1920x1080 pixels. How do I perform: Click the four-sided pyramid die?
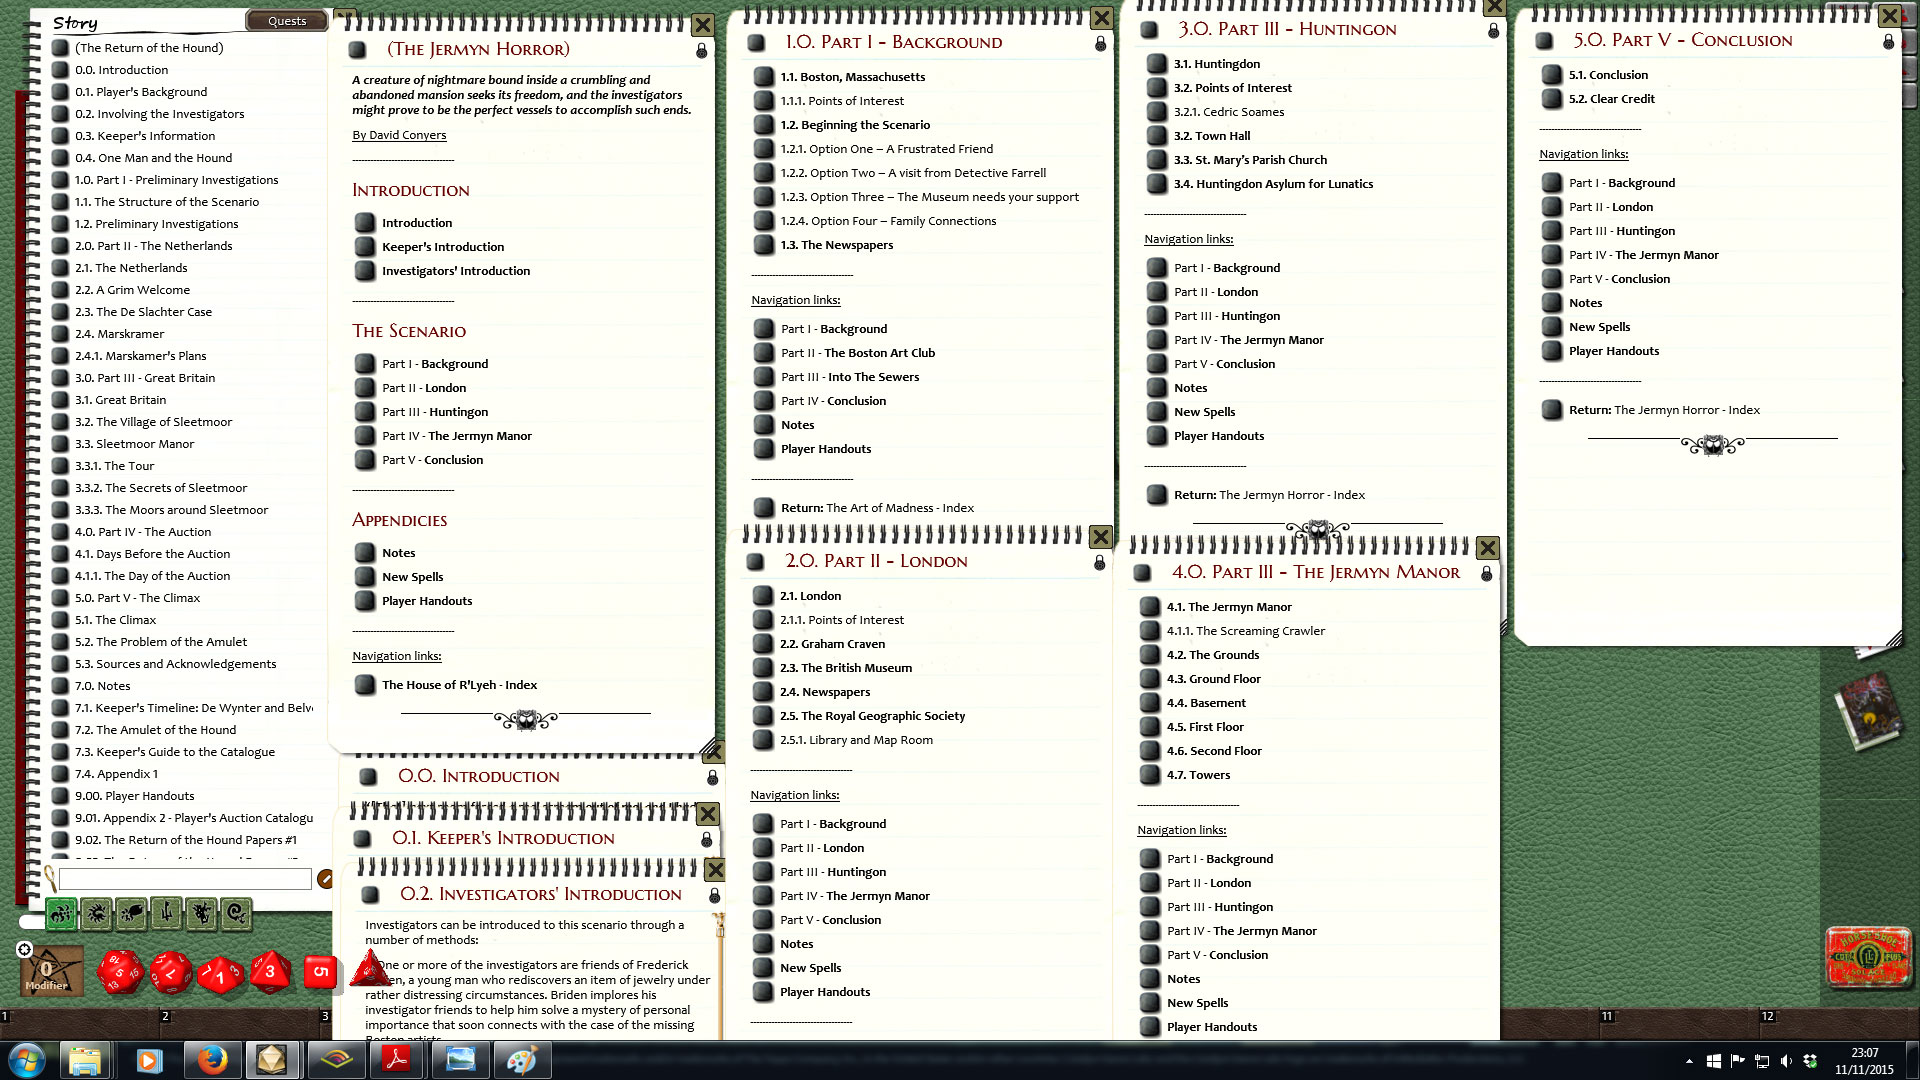coord(370,969)
